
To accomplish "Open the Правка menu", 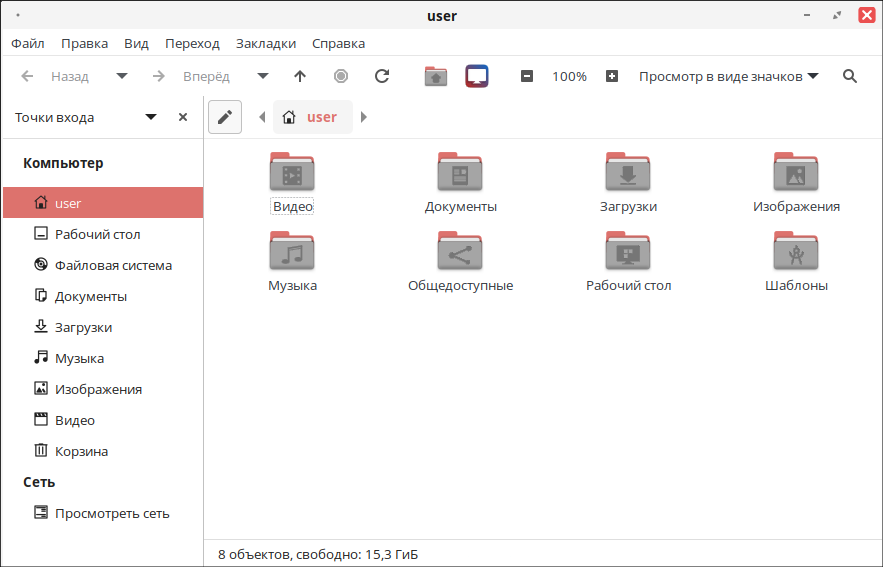I will [x=84, y=43].
